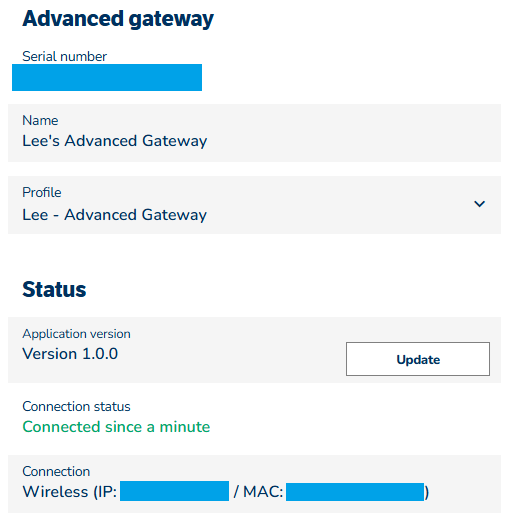This screenshot has height=520, width=509.
Task: Click the Connected since a minute status
Action: [x=116, y=427]
